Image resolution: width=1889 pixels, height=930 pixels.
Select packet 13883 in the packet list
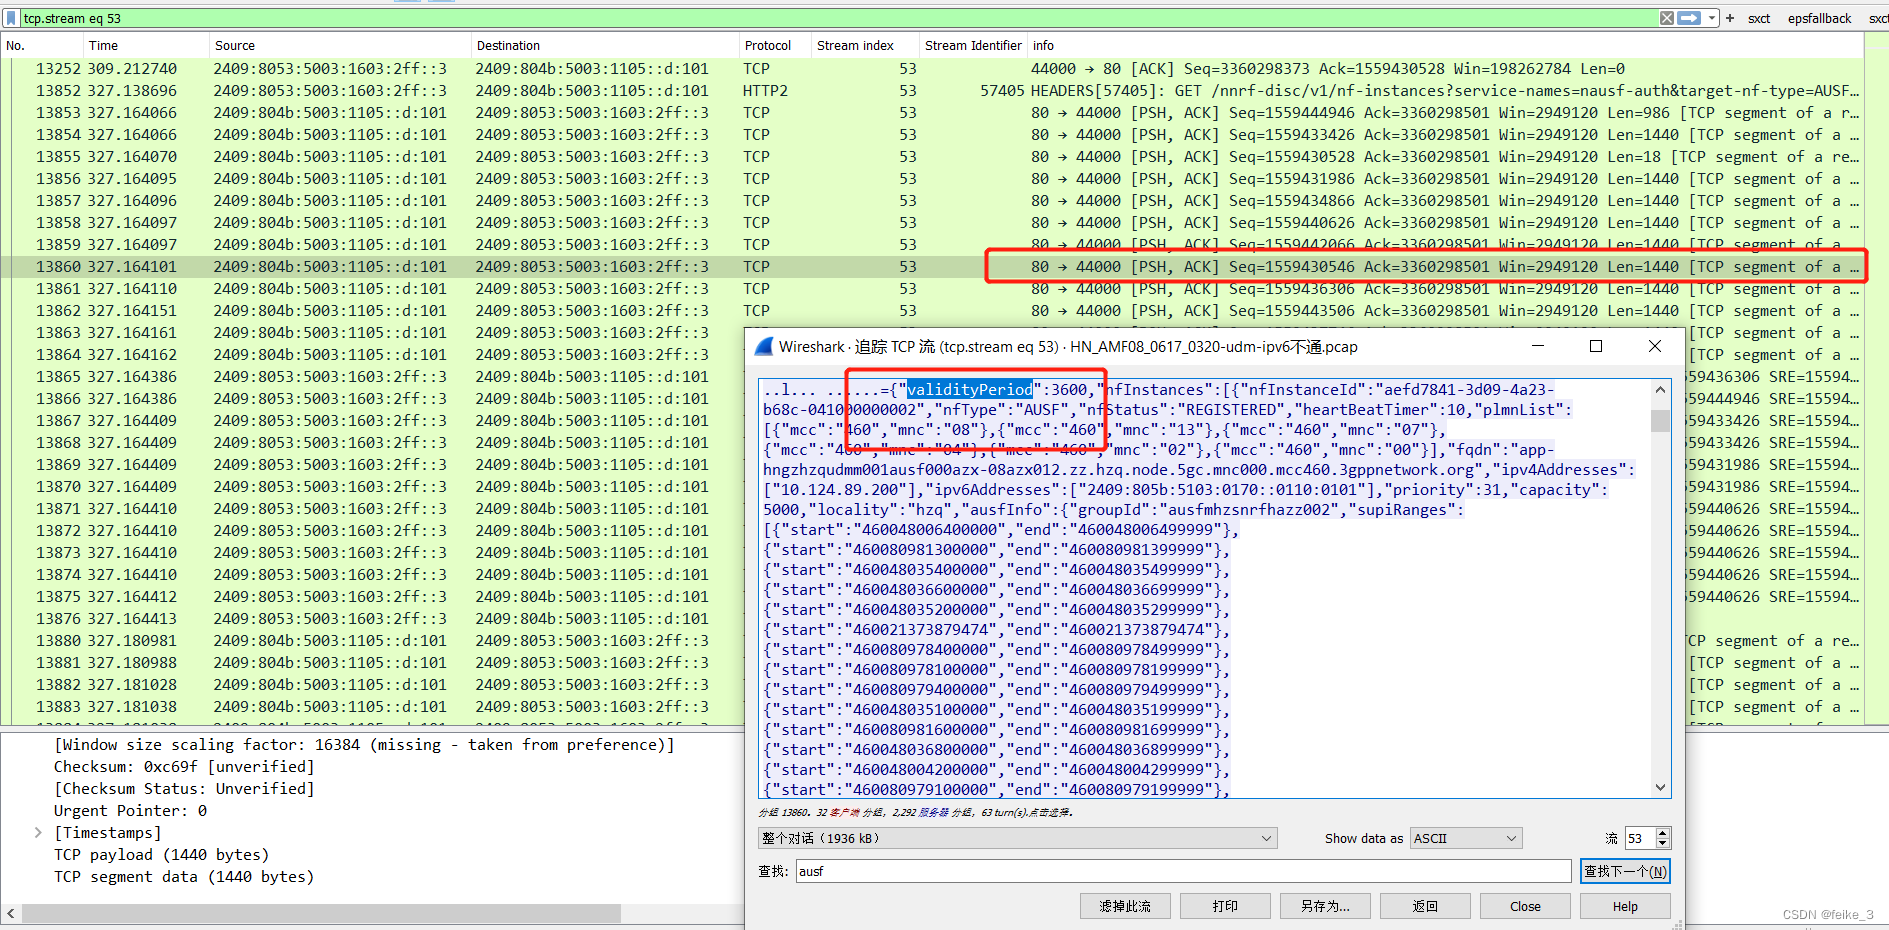372,707
